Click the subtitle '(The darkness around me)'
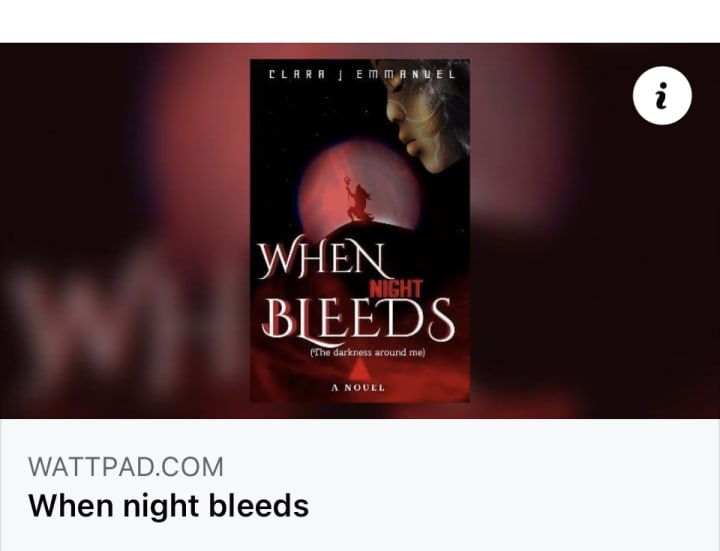 [x=368, y=353]
